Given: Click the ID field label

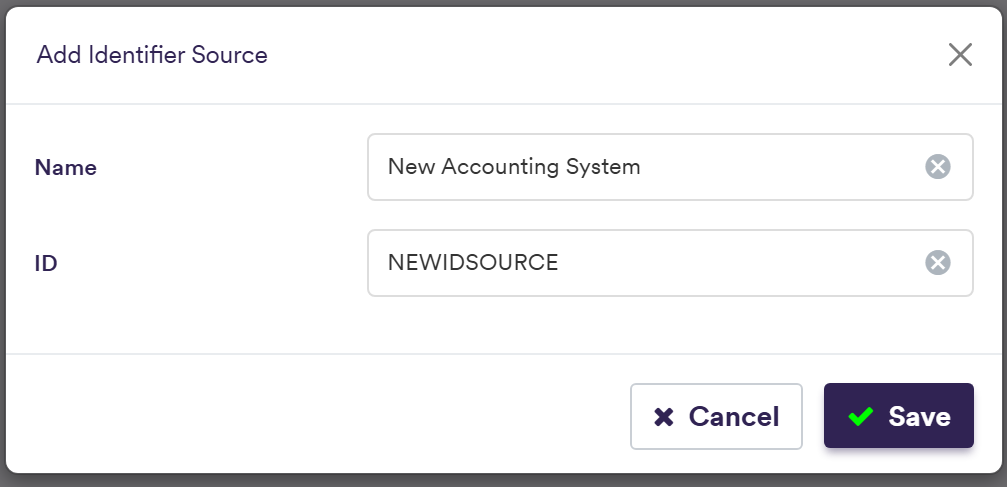Looking at the screenshot, I should (46, 264).
